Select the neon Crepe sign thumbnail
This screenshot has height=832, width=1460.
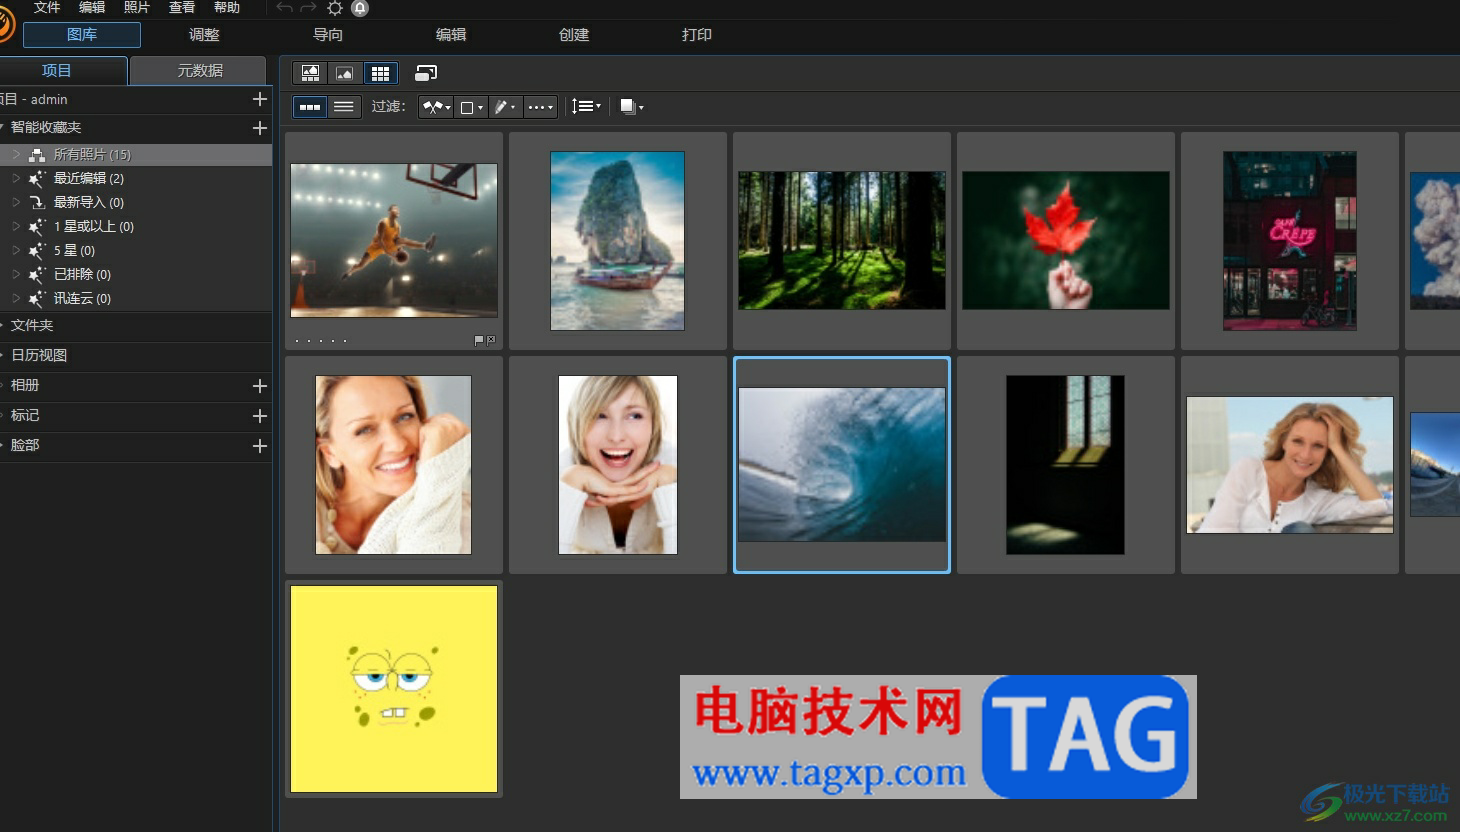1290,241
